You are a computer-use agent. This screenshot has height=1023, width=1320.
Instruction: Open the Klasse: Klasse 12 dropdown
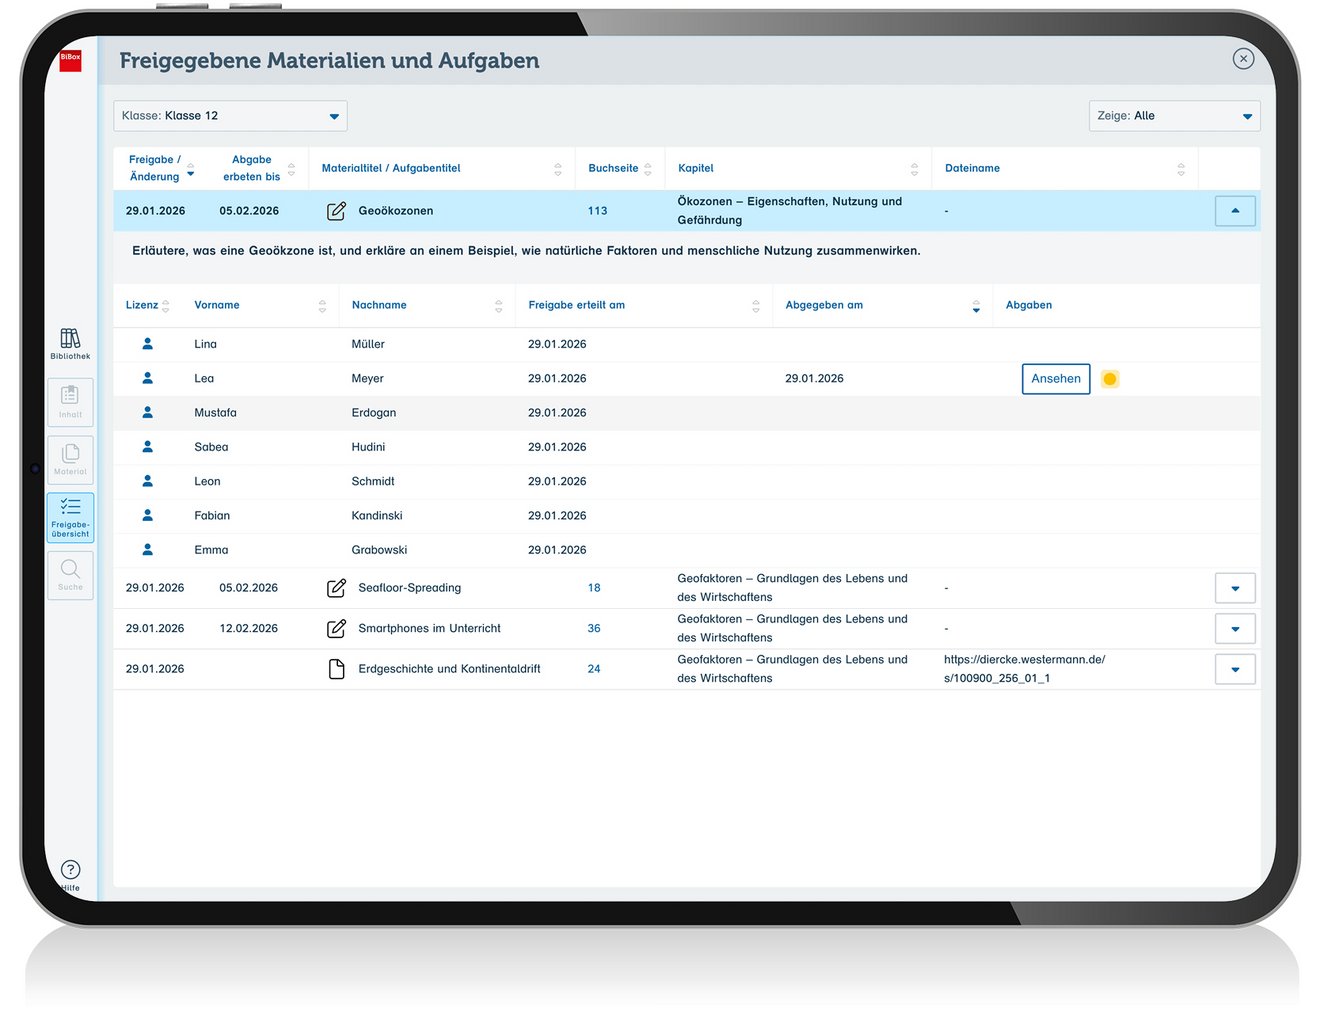[230, 116]
